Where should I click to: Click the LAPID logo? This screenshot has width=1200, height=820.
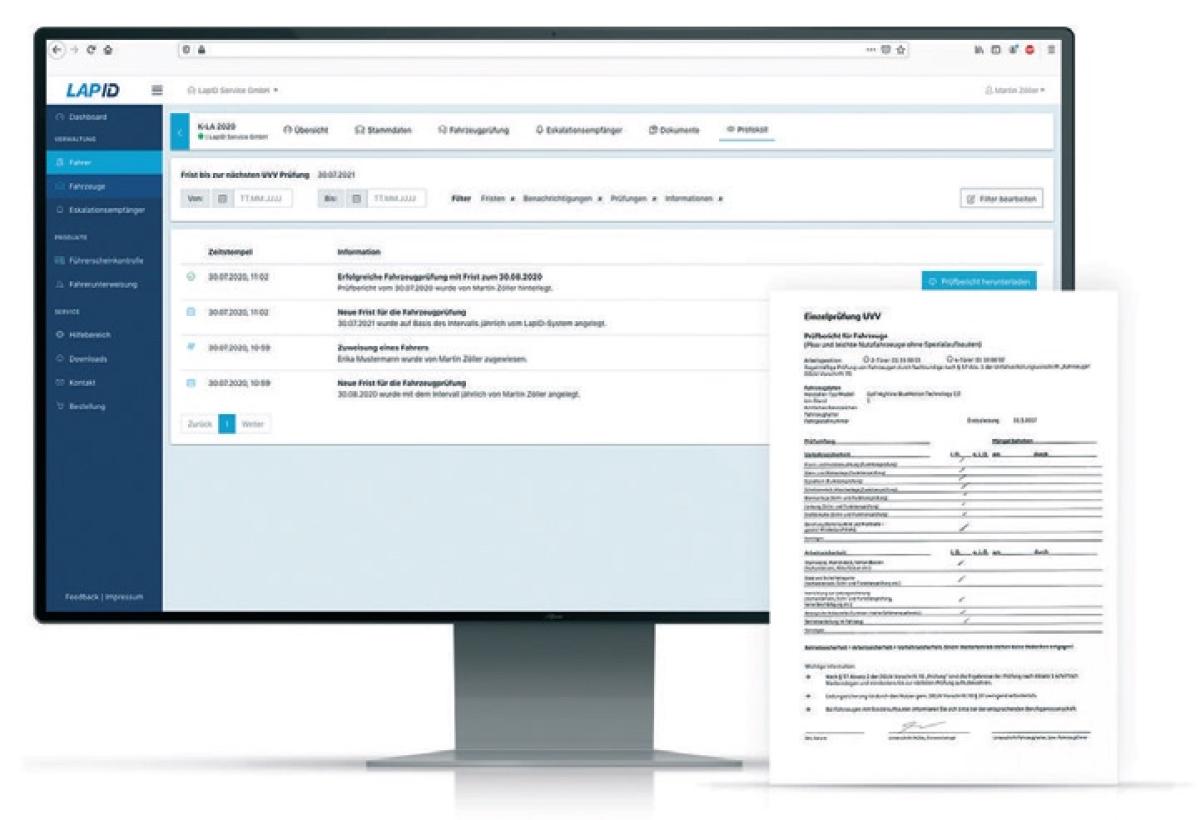pyautogui.click(x=91, y=90)
